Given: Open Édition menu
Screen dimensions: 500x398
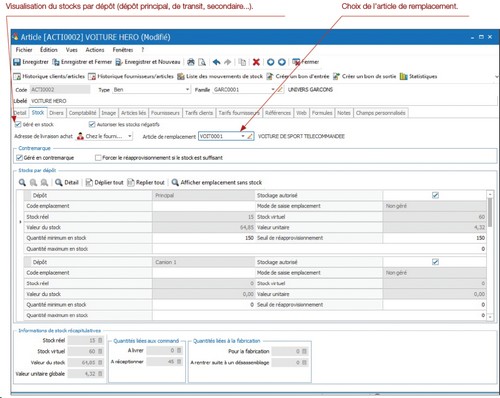Looking at the screenshot, I should coord(49,50).
